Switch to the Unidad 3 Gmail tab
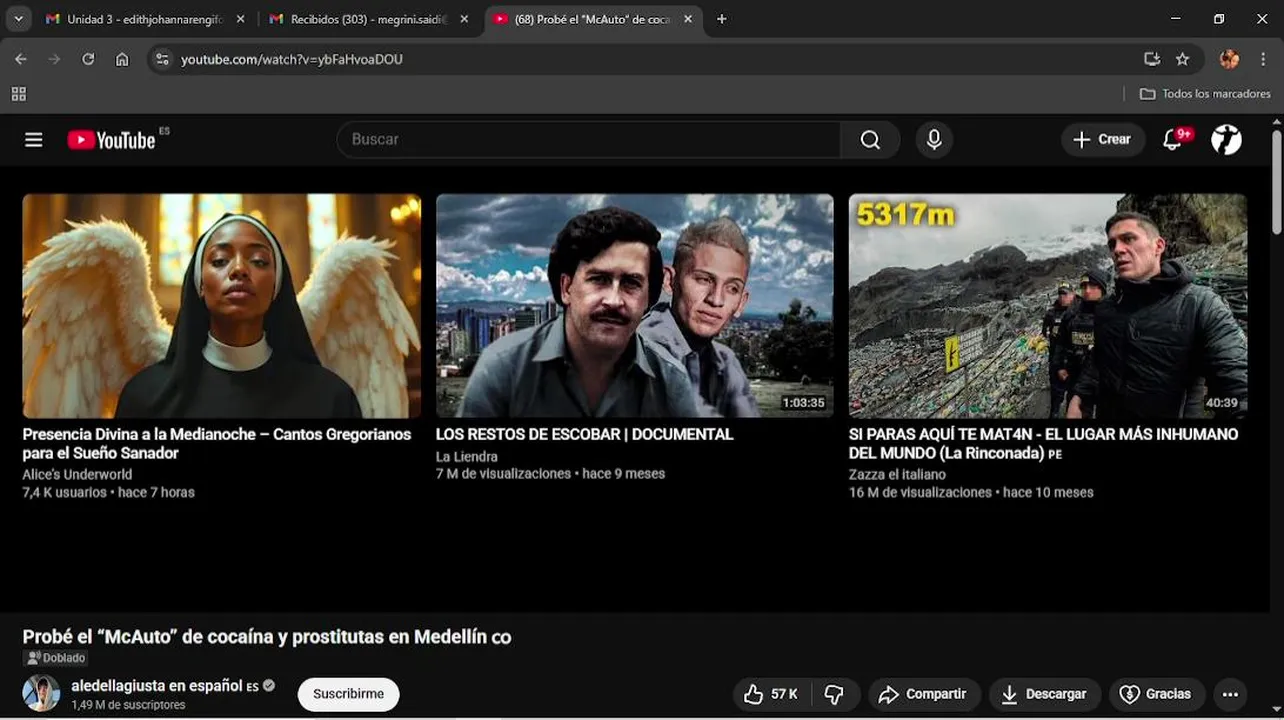The image size is (1284, 720). click(145, 19)
